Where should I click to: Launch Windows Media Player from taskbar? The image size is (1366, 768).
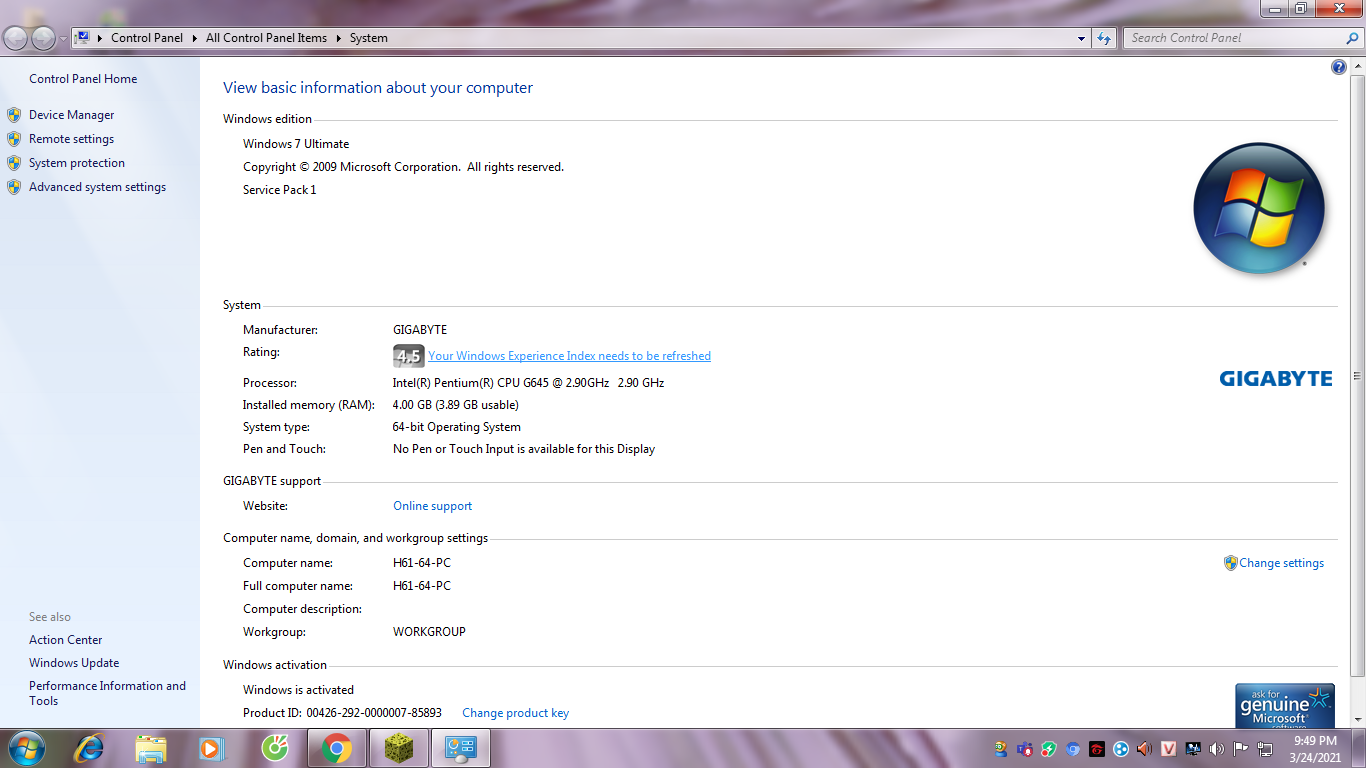coord(212,748)
